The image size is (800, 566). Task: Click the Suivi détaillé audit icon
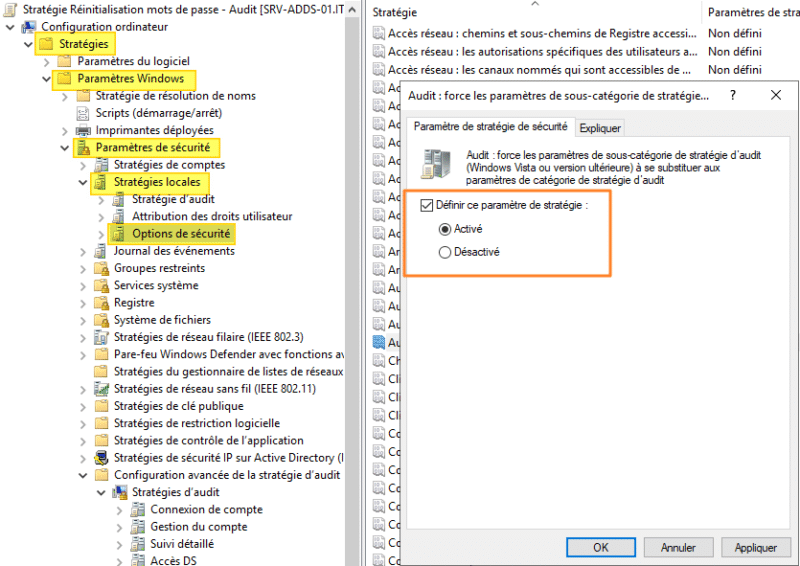pos(138,544)
